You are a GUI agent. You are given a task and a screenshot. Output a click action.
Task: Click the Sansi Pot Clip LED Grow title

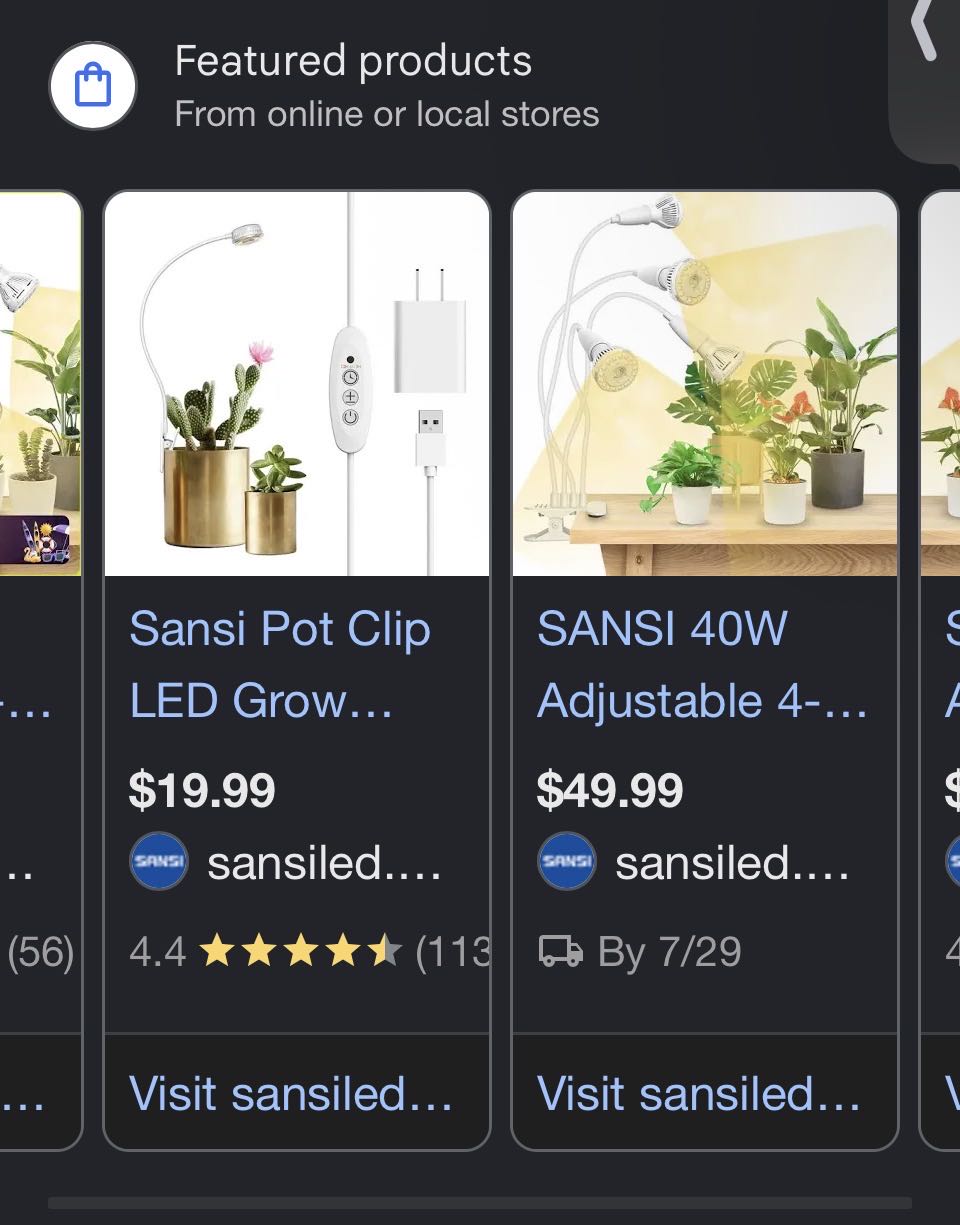(x=280, y=665)
